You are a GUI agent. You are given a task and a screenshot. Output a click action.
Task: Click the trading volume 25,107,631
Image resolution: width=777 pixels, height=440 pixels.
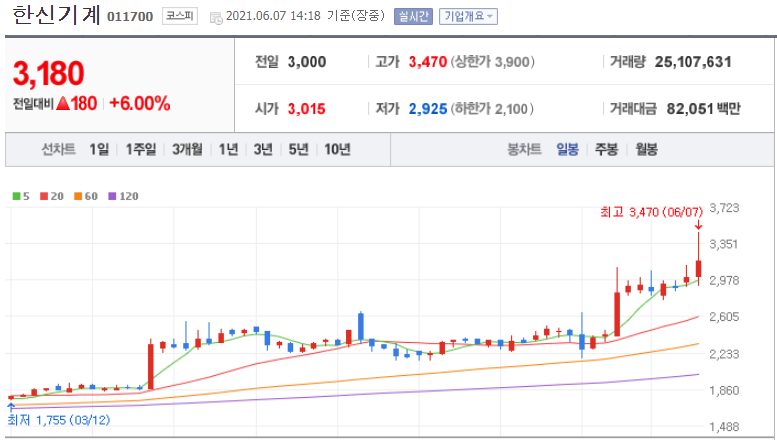[x=693, y=62]
